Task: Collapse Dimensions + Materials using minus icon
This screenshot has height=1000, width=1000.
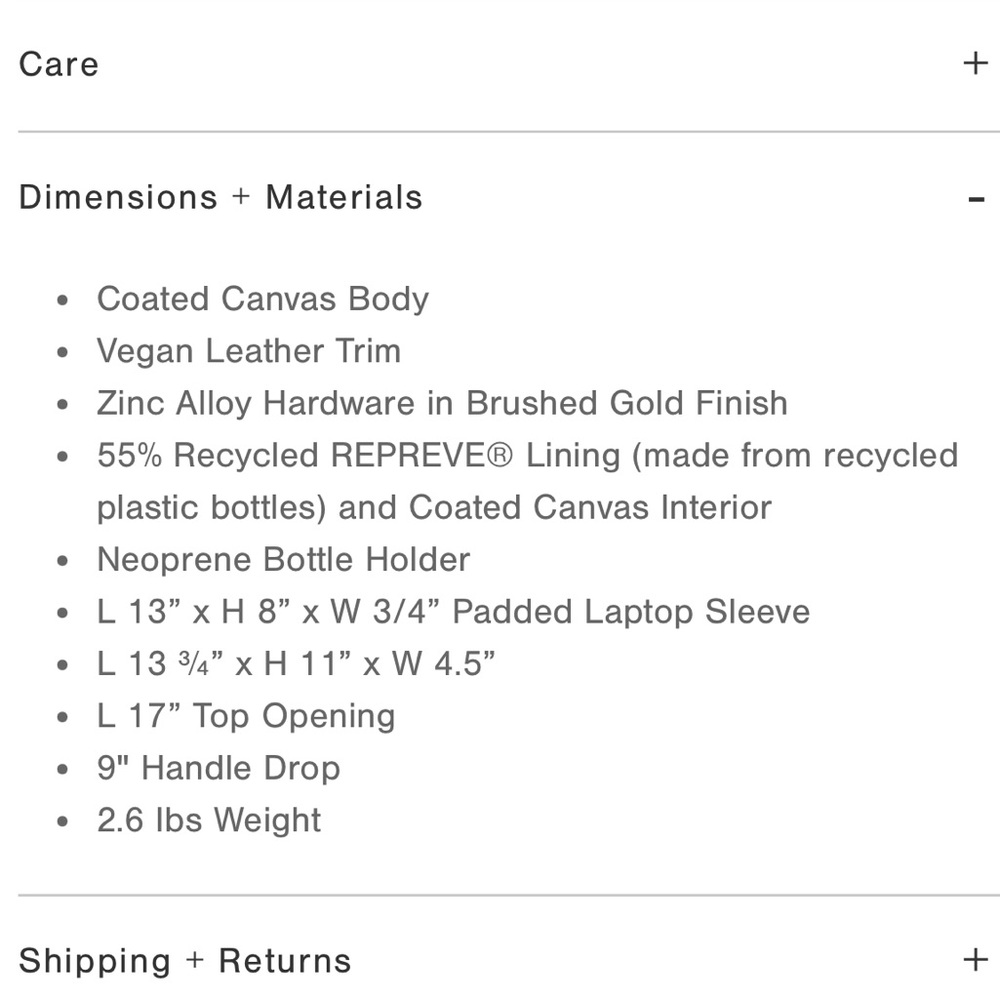Action: [977, 199]
